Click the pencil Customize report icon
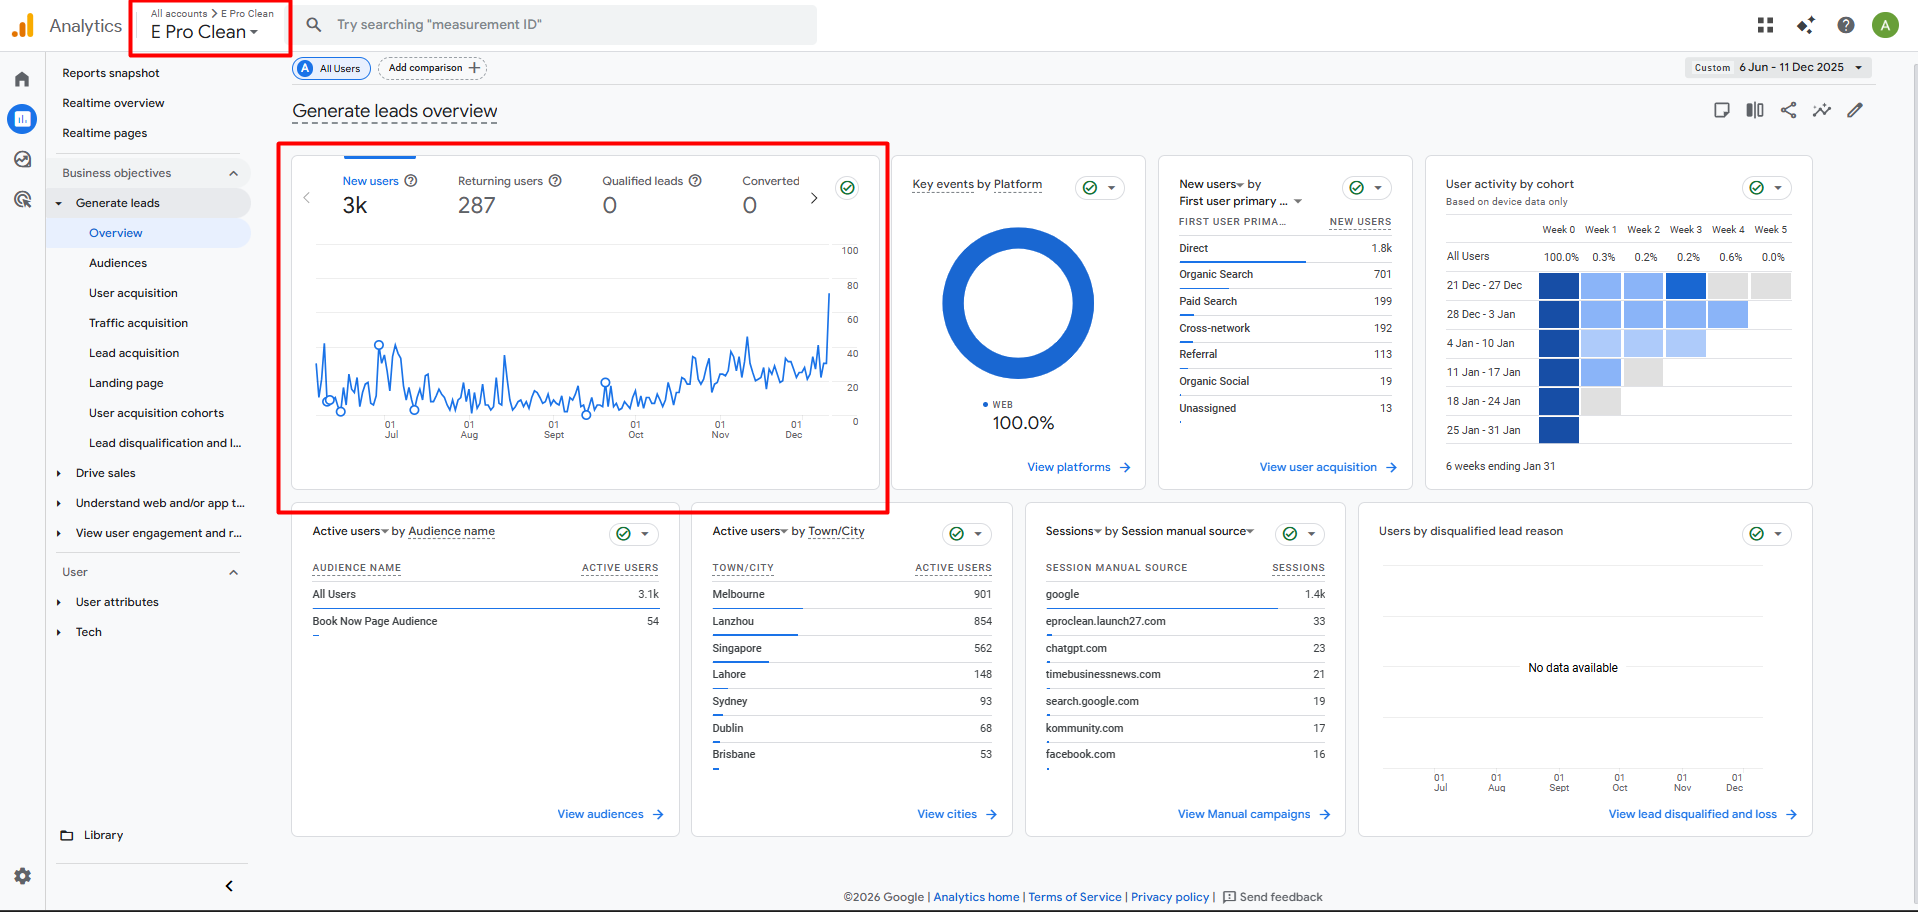The height and width of the screenshot is (912, 1918). click(x=1855, y=110)
